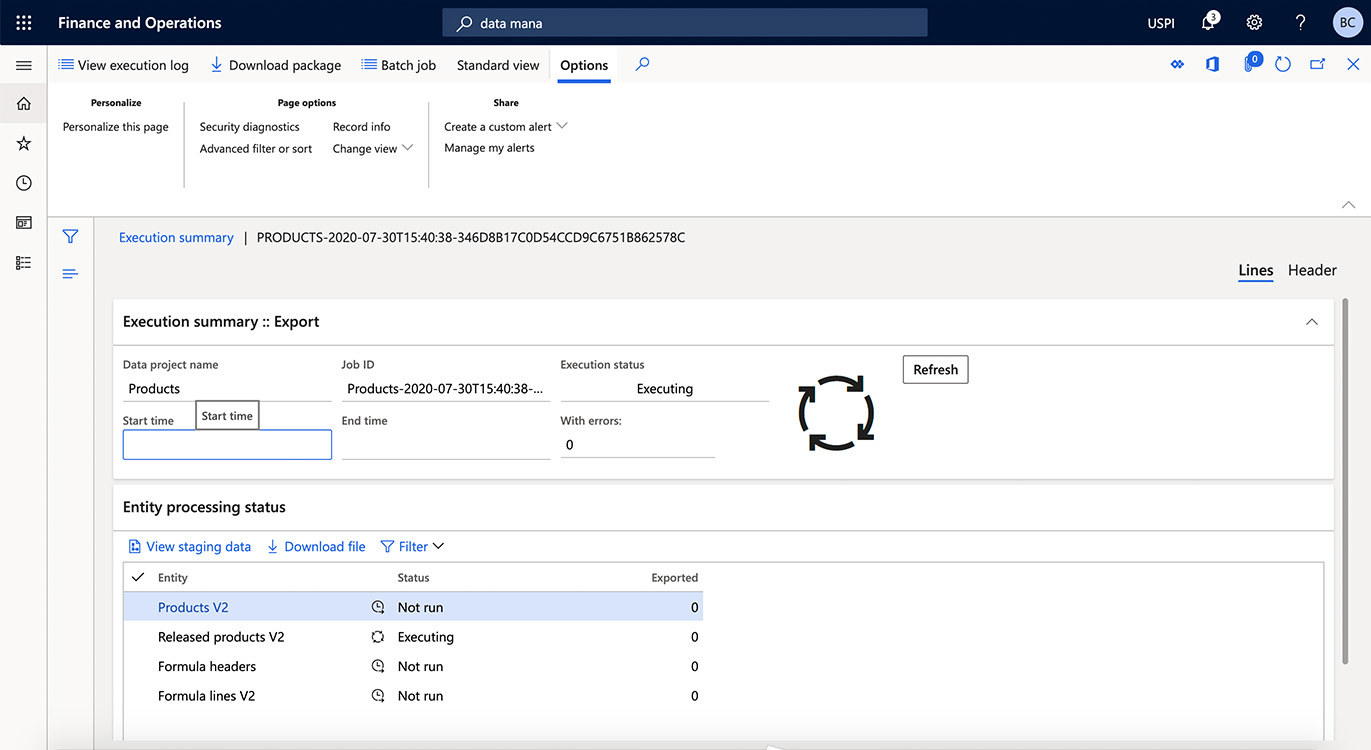Open Execution summary breadcrumb link
Viewport: 1371px width, 750px height.
(x=176, y=238)
